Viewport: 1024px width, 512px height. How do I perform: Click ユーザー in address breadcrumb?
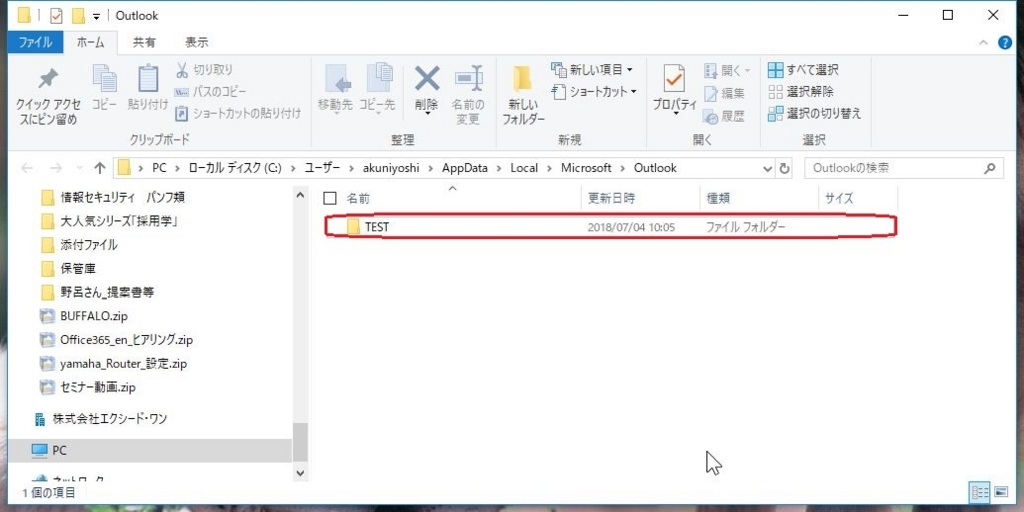point(322,168)
